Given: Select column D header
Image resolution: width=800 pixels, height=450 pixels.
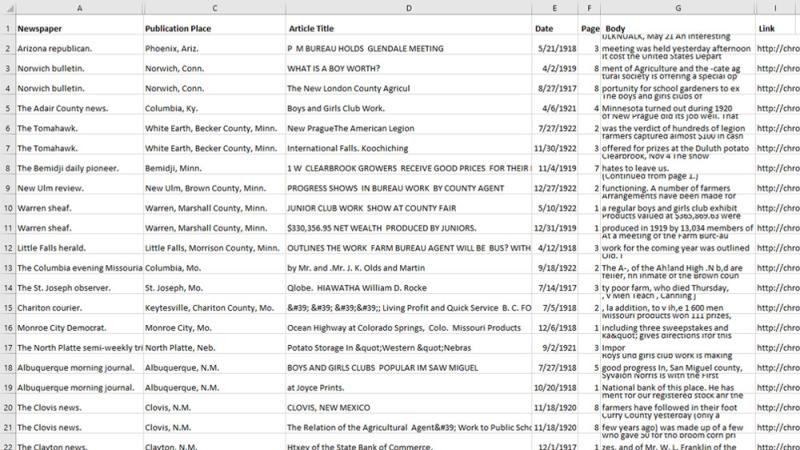Looking at the screenshot, I should [409, 8].
